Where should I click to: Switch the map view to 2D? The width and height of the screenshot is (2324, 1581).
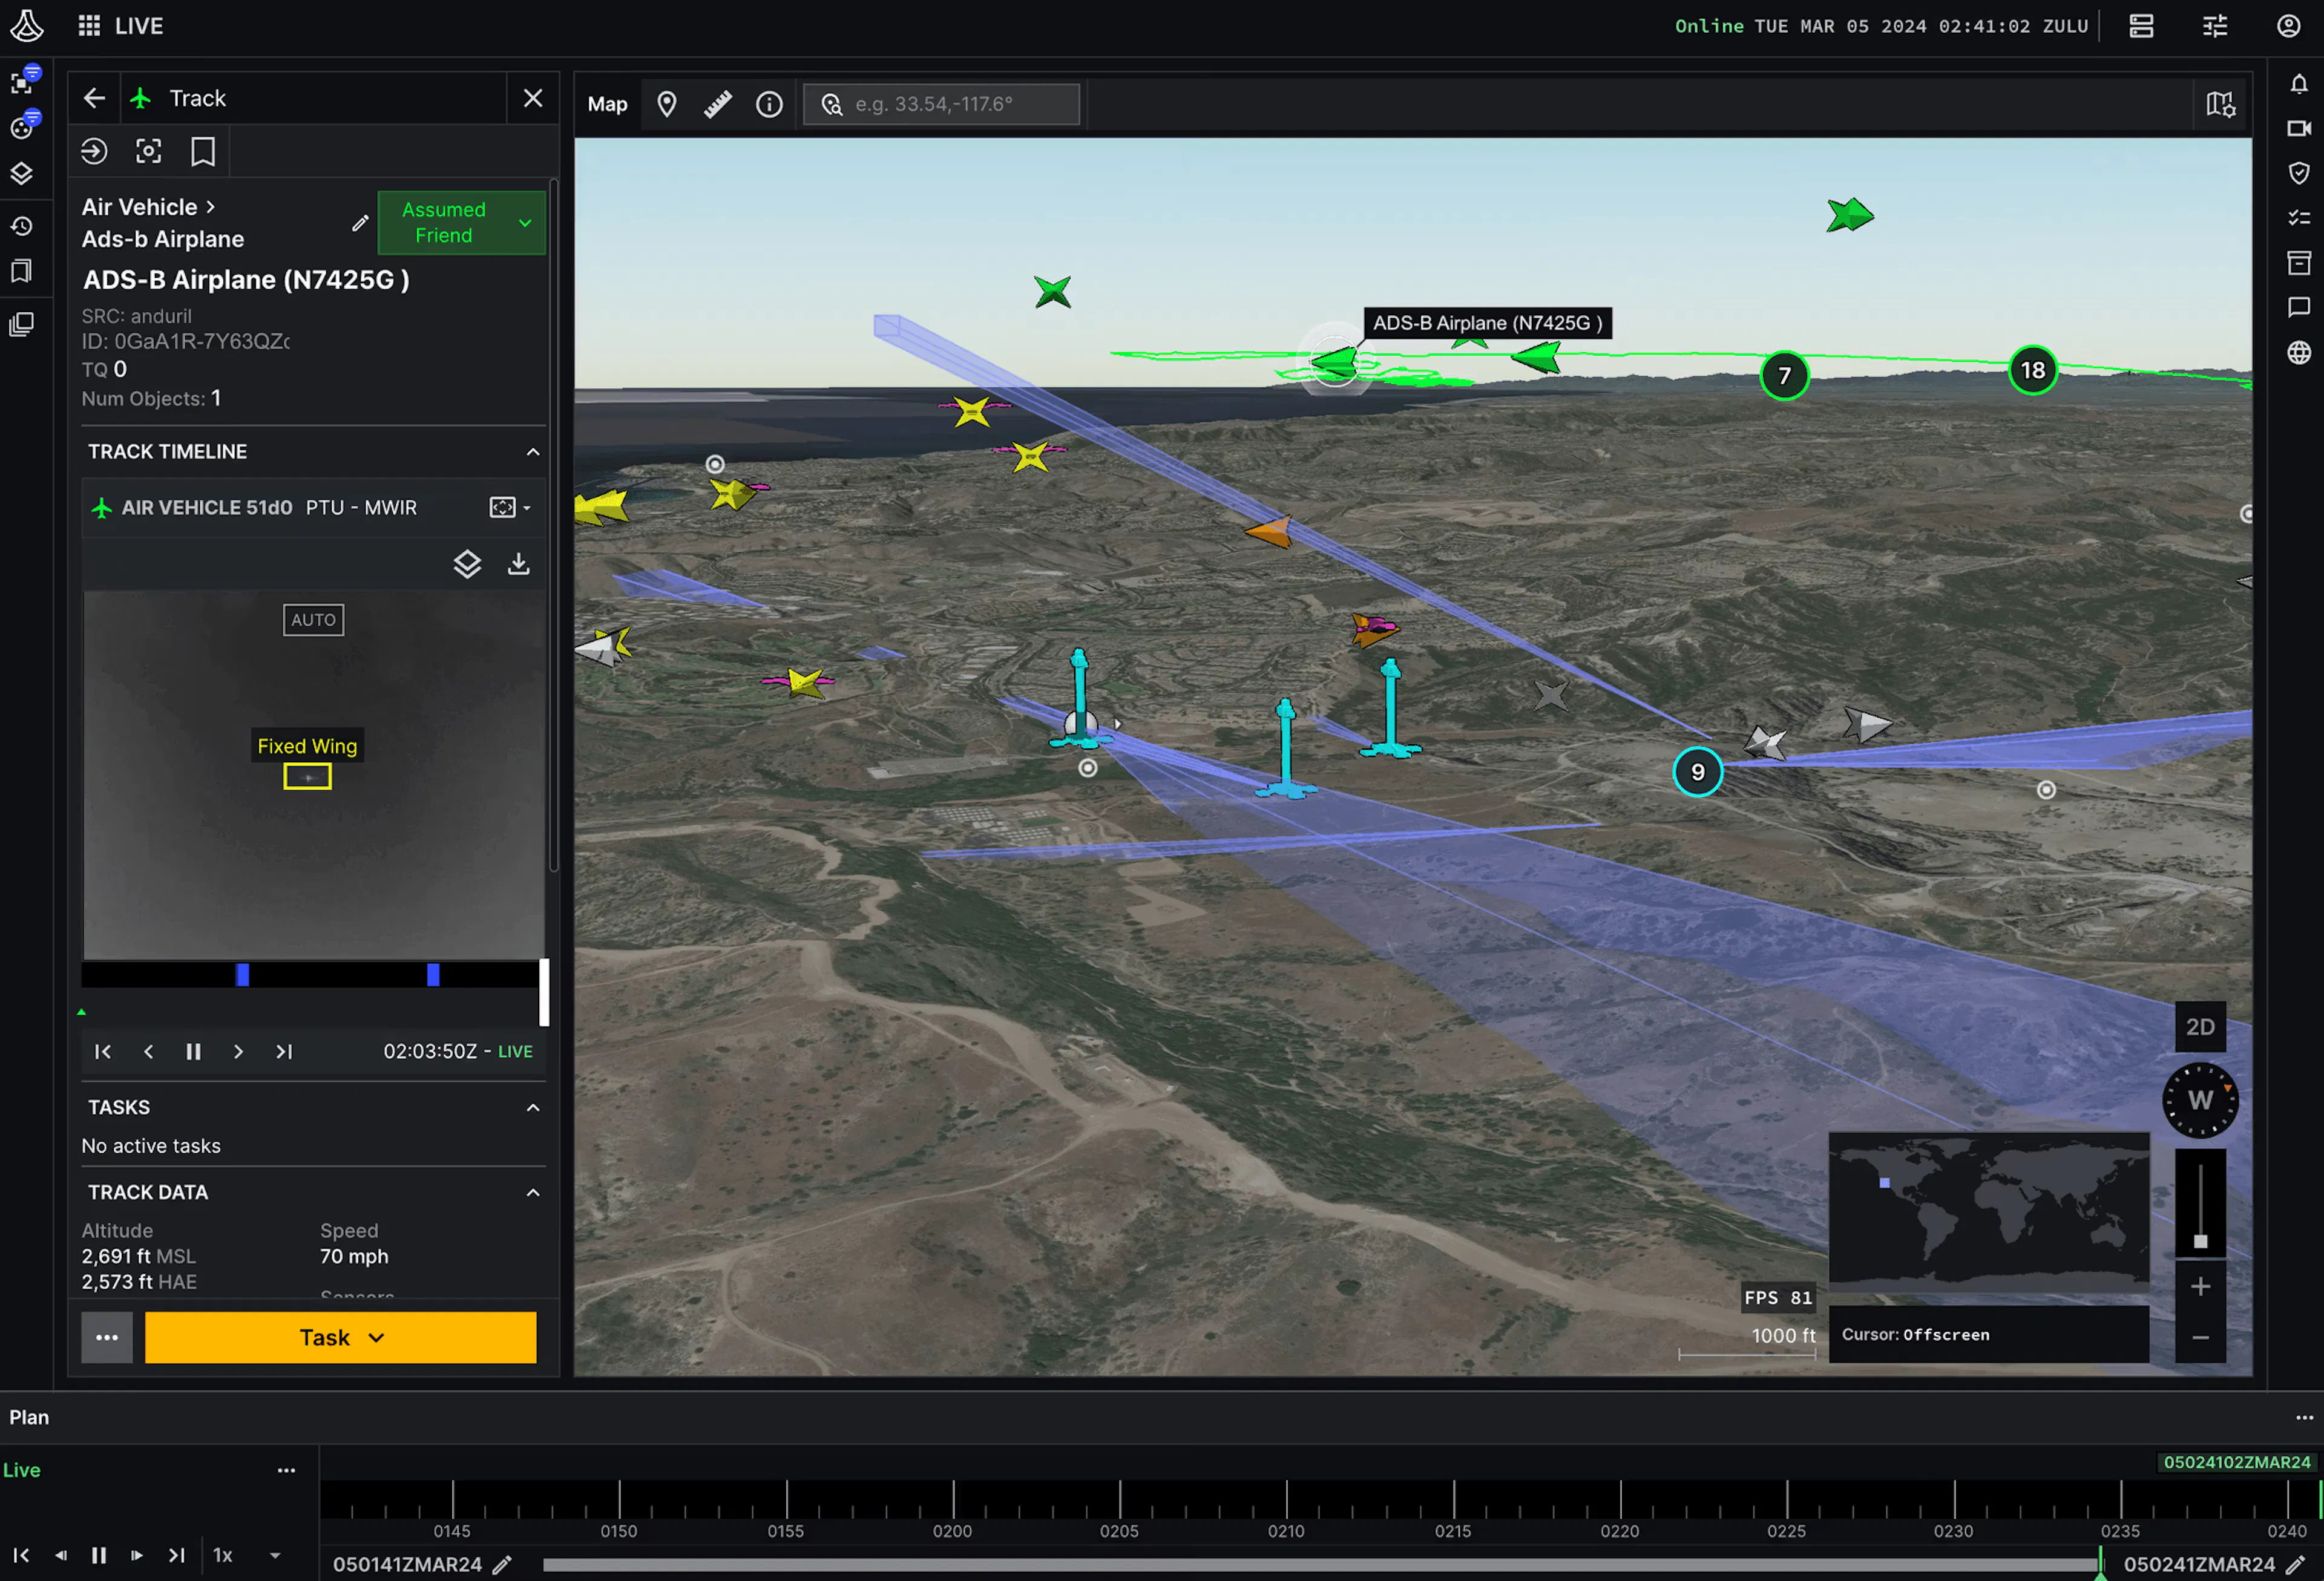2200,1027
